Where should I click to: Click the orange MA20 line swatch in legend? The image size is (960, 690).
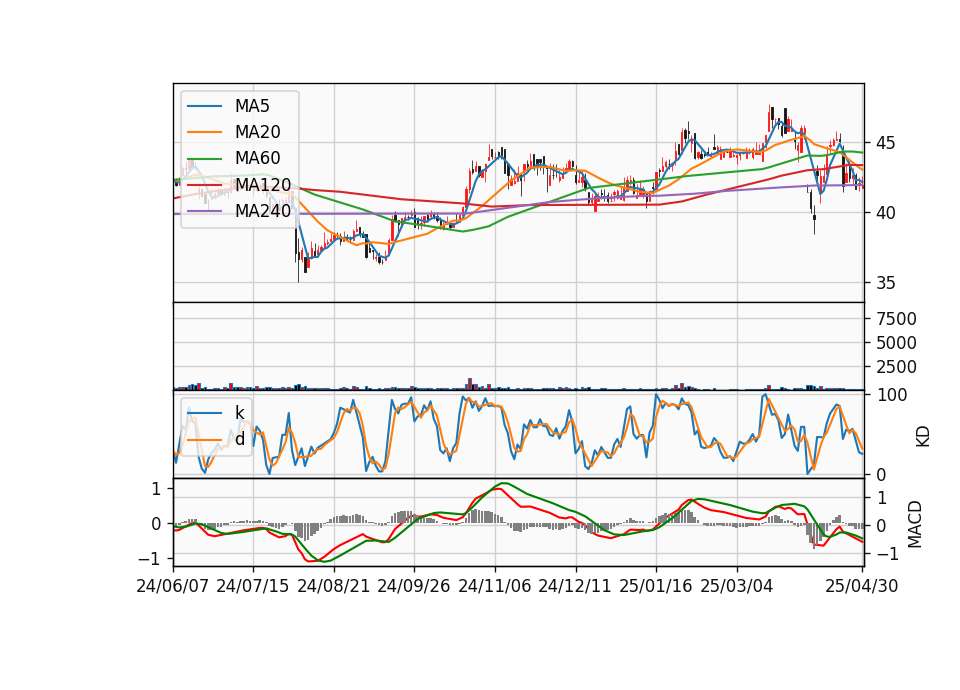click(x=205, y=132)
